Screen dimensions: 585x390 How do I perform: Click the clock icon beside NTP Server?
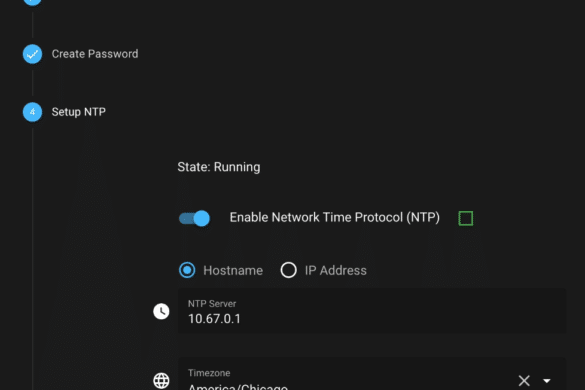click(x=161, y=311)
